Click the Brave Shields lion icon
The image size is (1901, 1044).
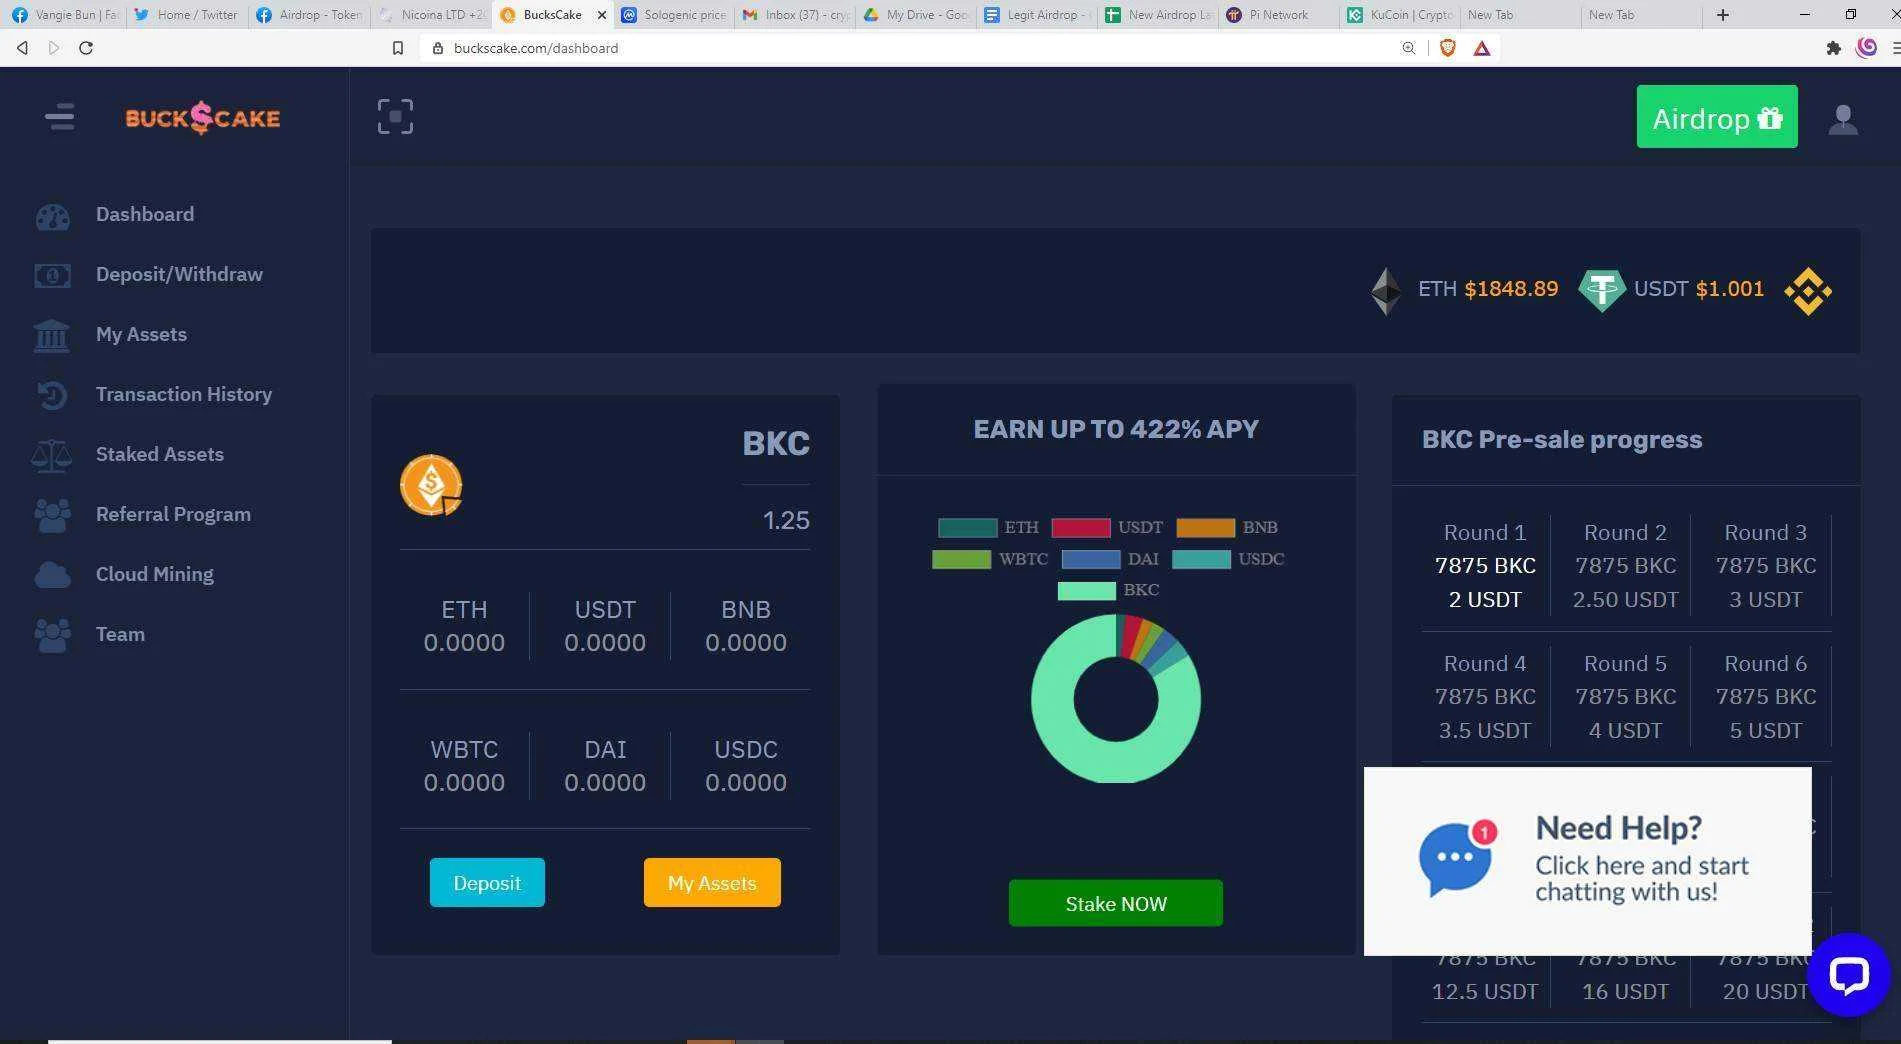pyautogui.click(x=1447, y=48)
